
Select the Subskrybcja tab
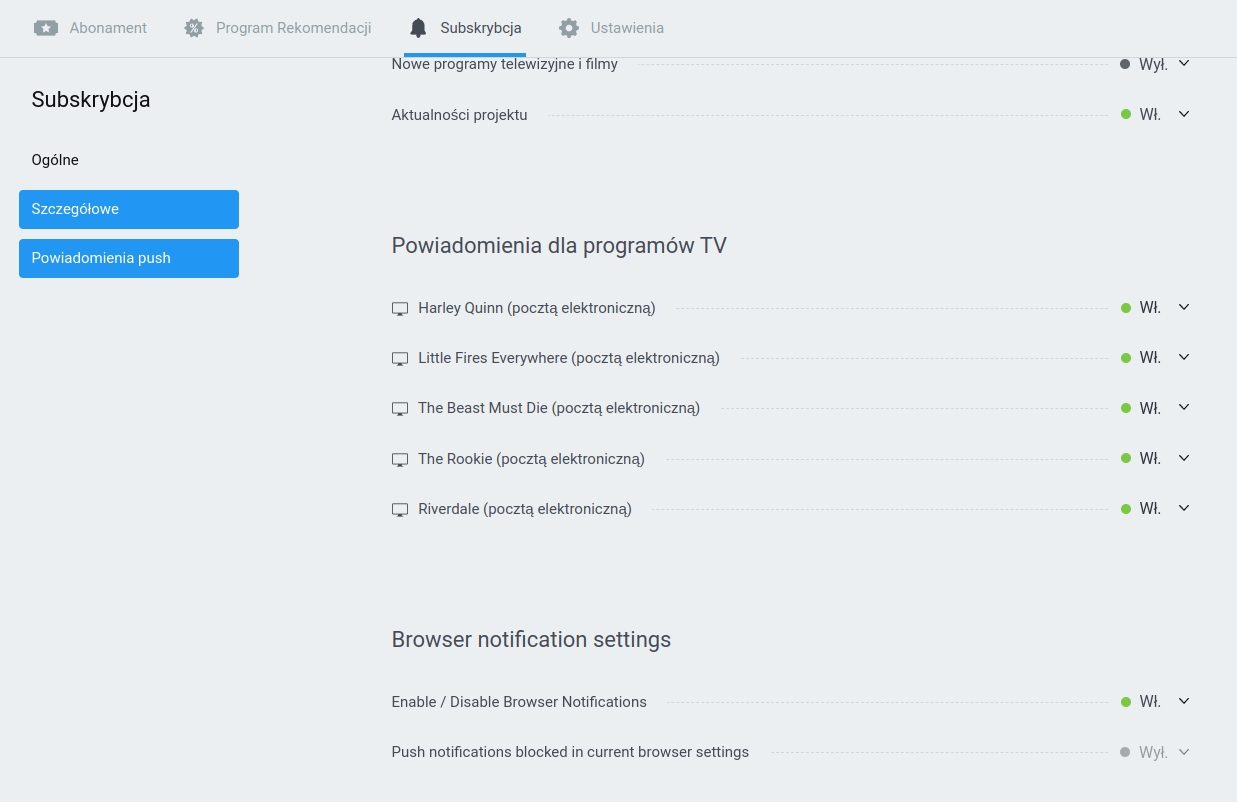point(465,28)
